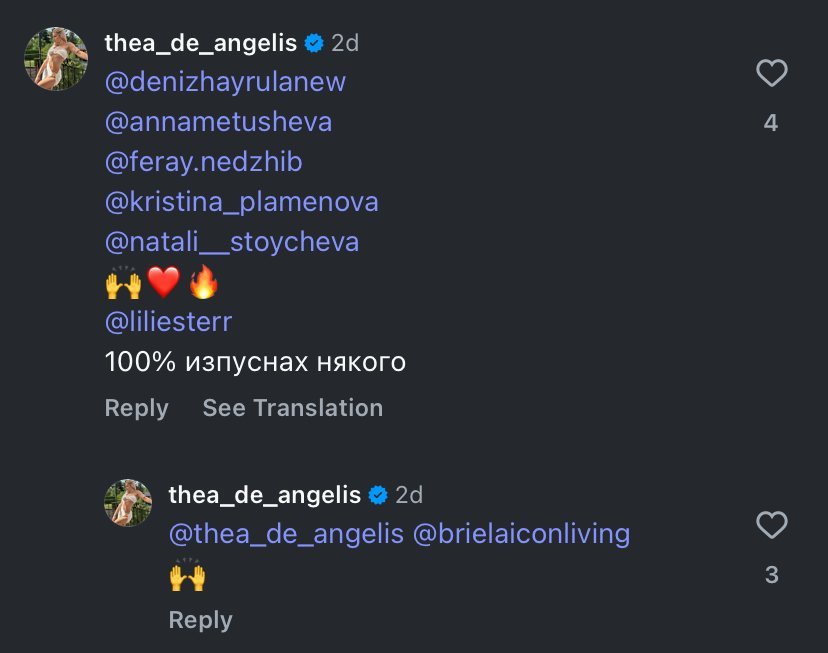Like the reply comment with the heart icon
828x653 pixels.
(x=771, y=525)
